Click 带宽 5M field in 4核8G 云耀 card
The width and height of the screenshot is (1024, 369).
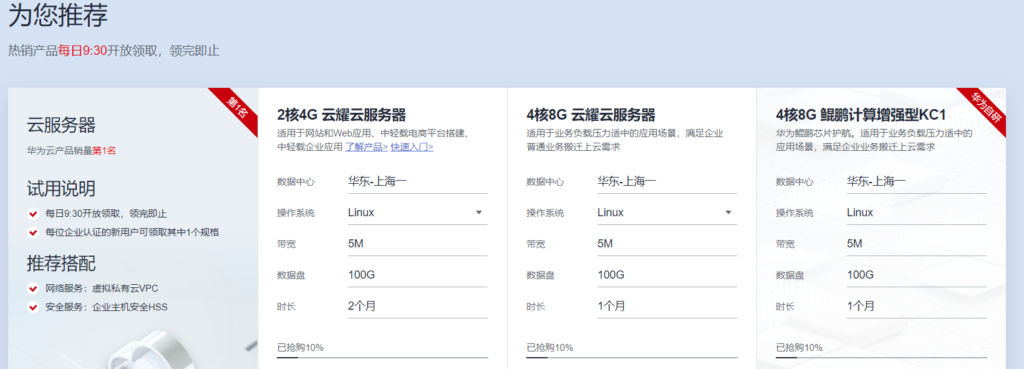(667, 244)
